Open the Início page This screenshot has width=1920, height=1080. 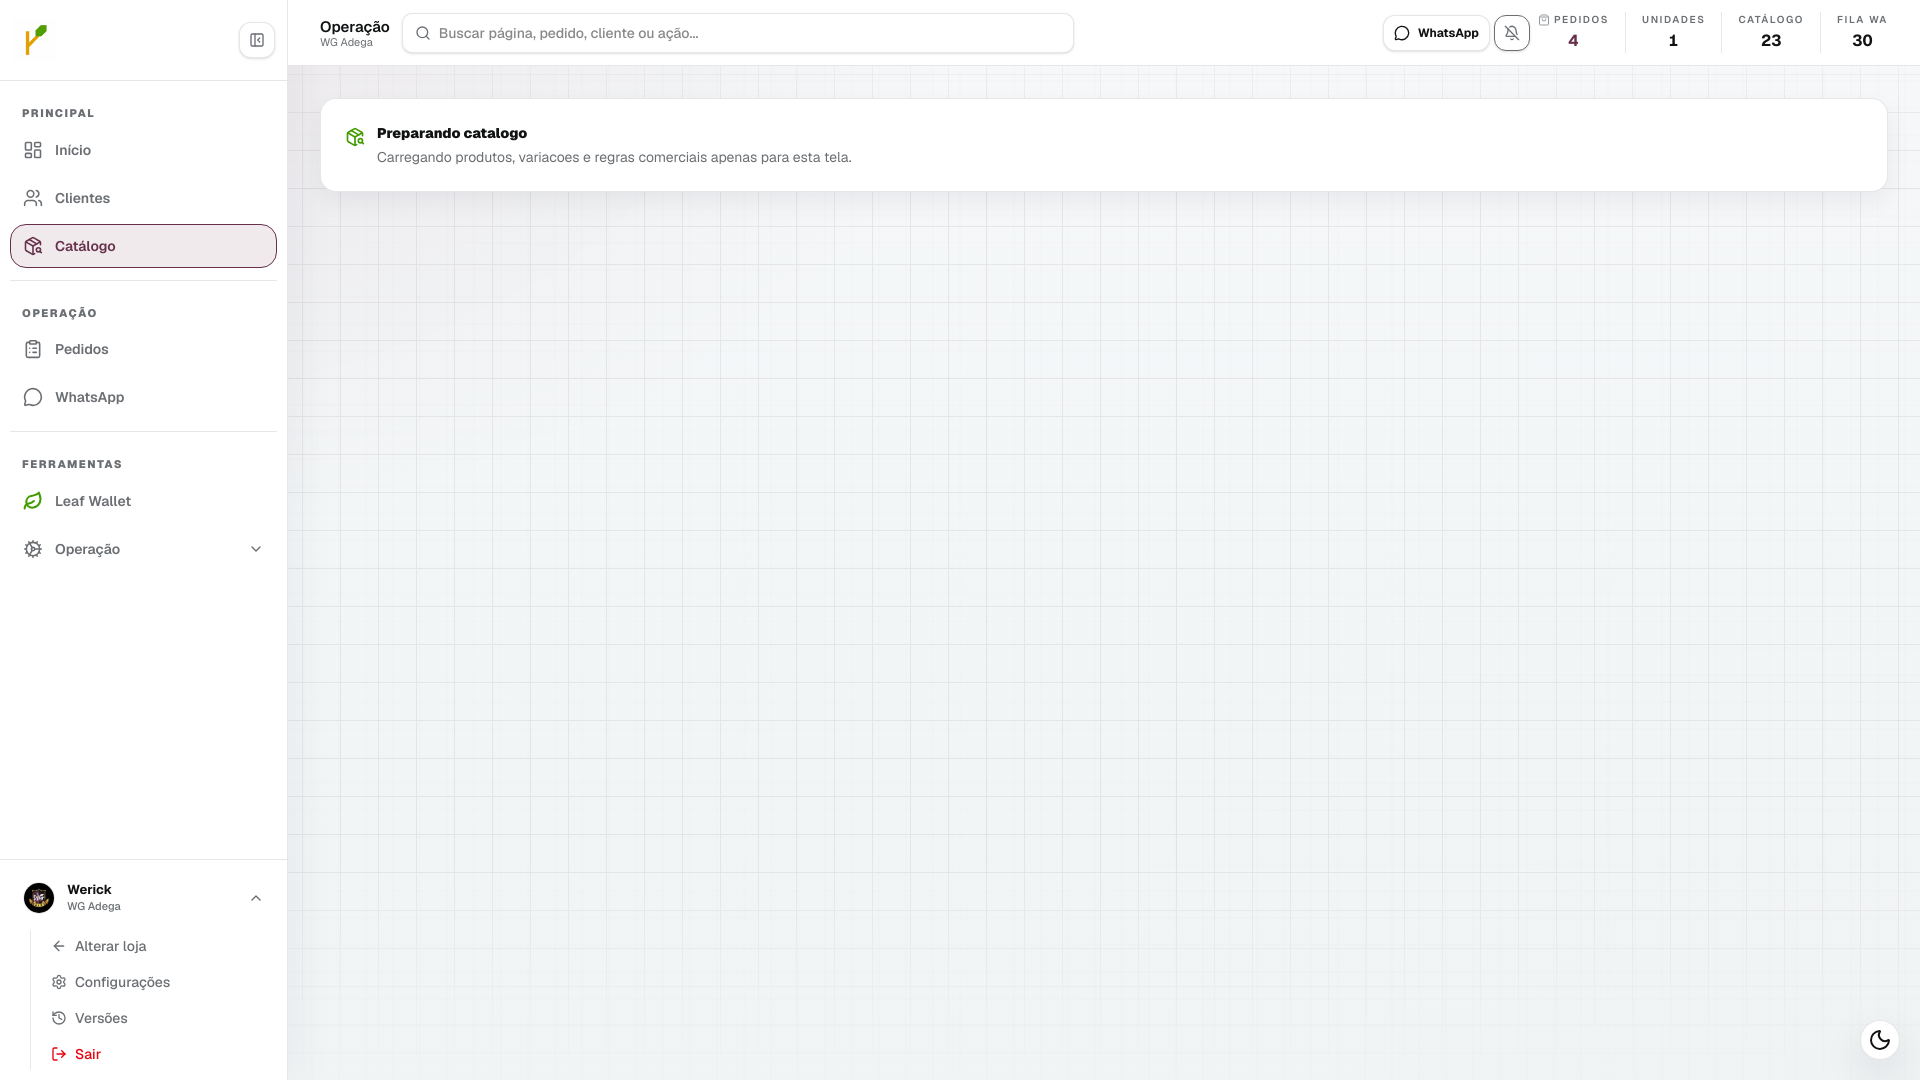143,150
